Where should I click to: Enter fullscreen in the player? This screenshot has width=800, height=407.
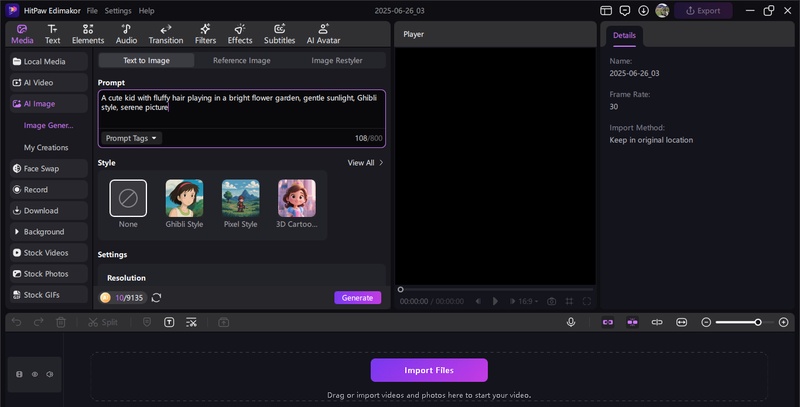[587, 301]
